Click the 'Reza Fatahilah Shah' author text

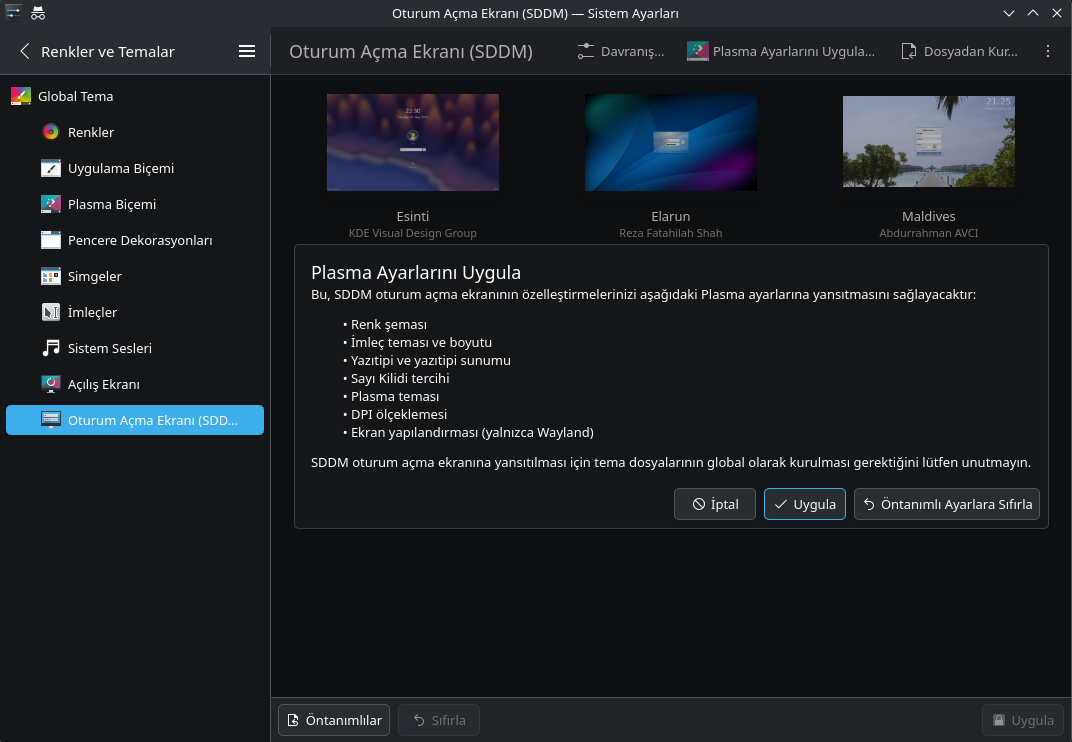pos(671,233)
